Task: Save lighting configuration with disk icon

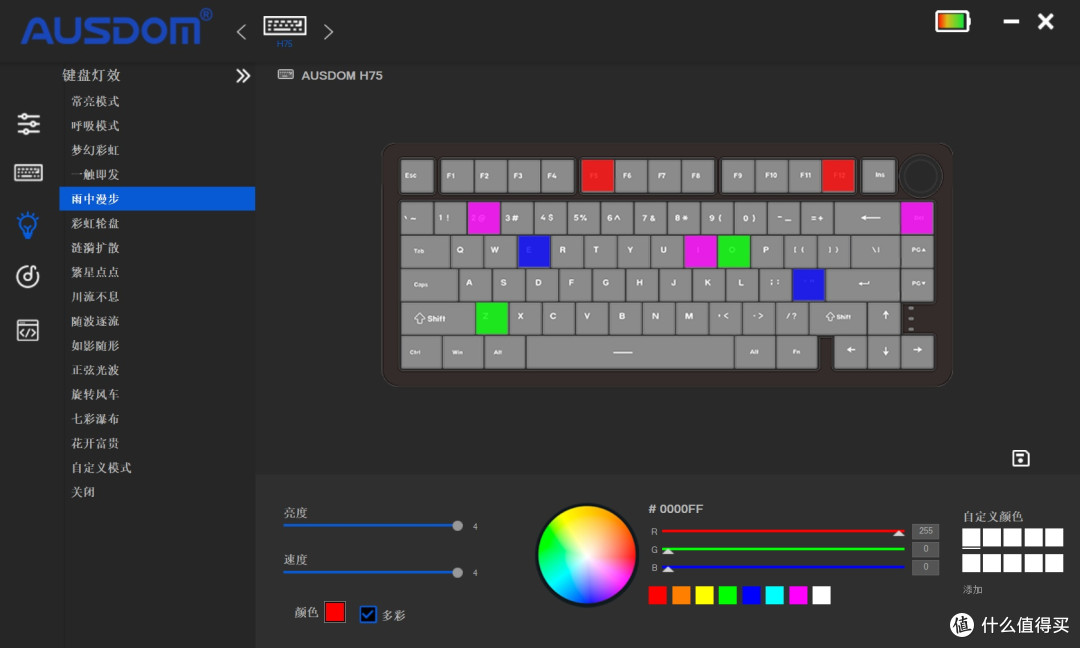Action: point(1021,458)
